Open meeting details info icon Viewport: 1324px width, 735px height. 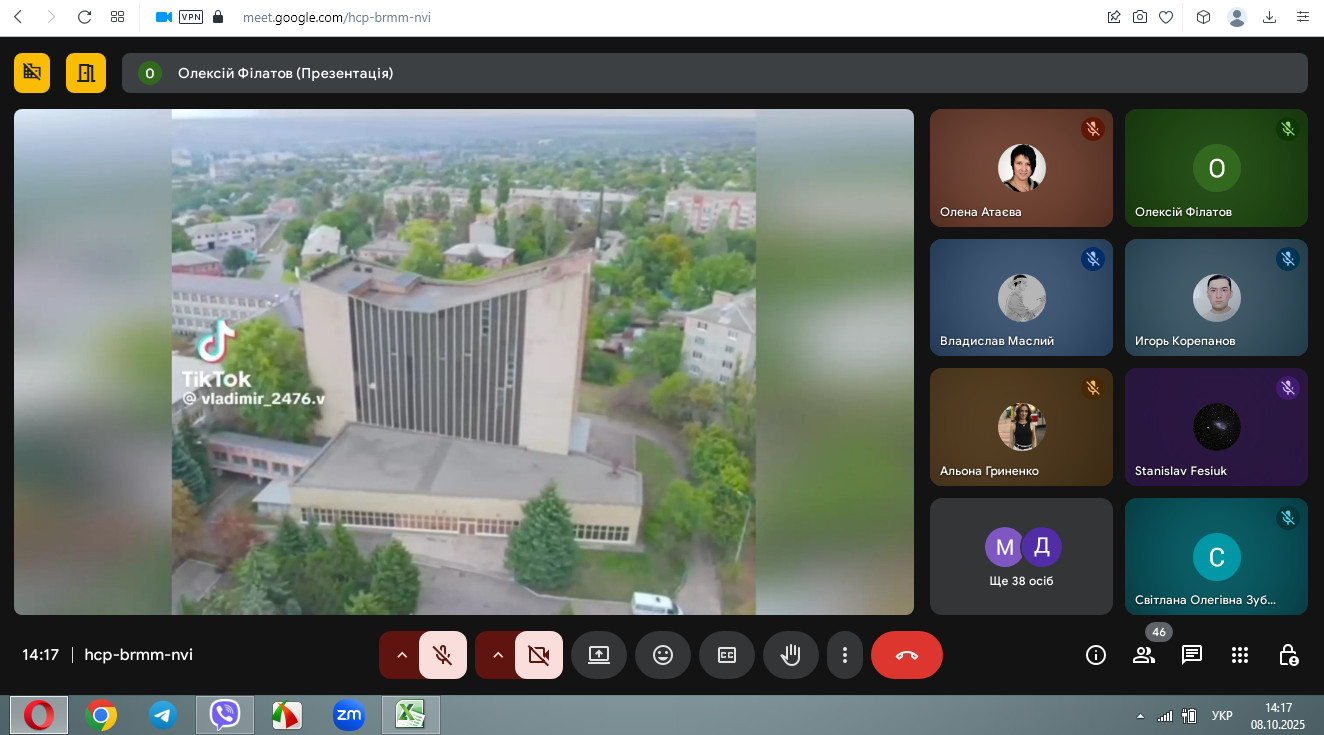point(1096,655)
